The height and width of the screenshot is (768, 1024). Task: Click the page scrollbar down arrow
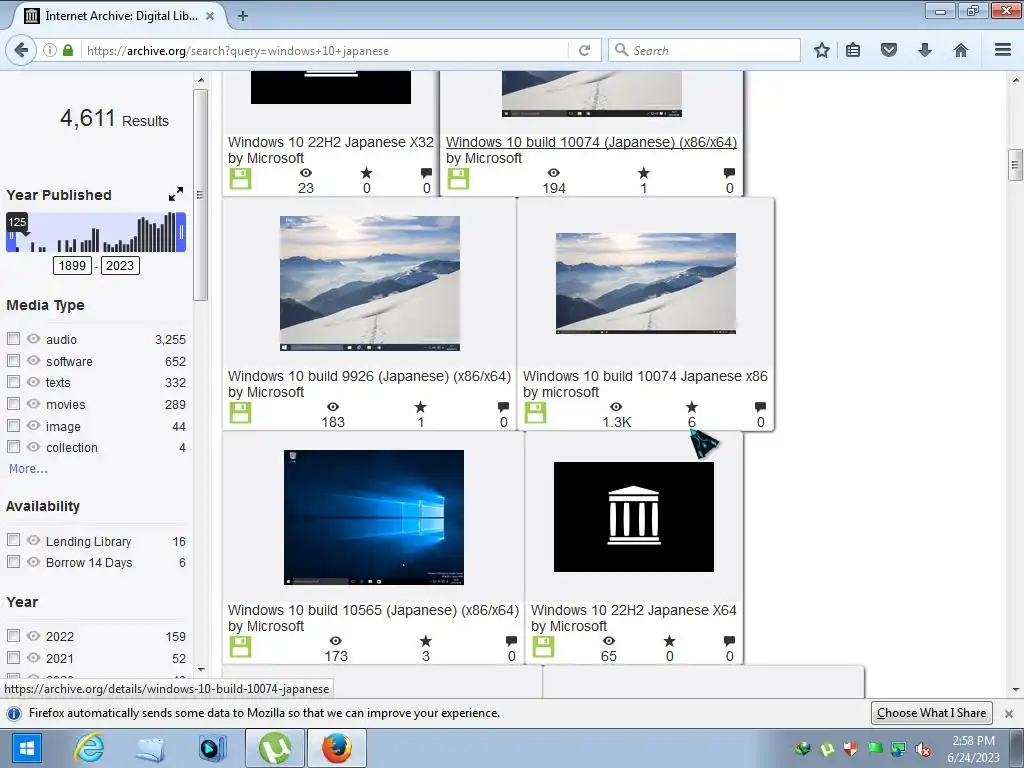click(1016, 690)
